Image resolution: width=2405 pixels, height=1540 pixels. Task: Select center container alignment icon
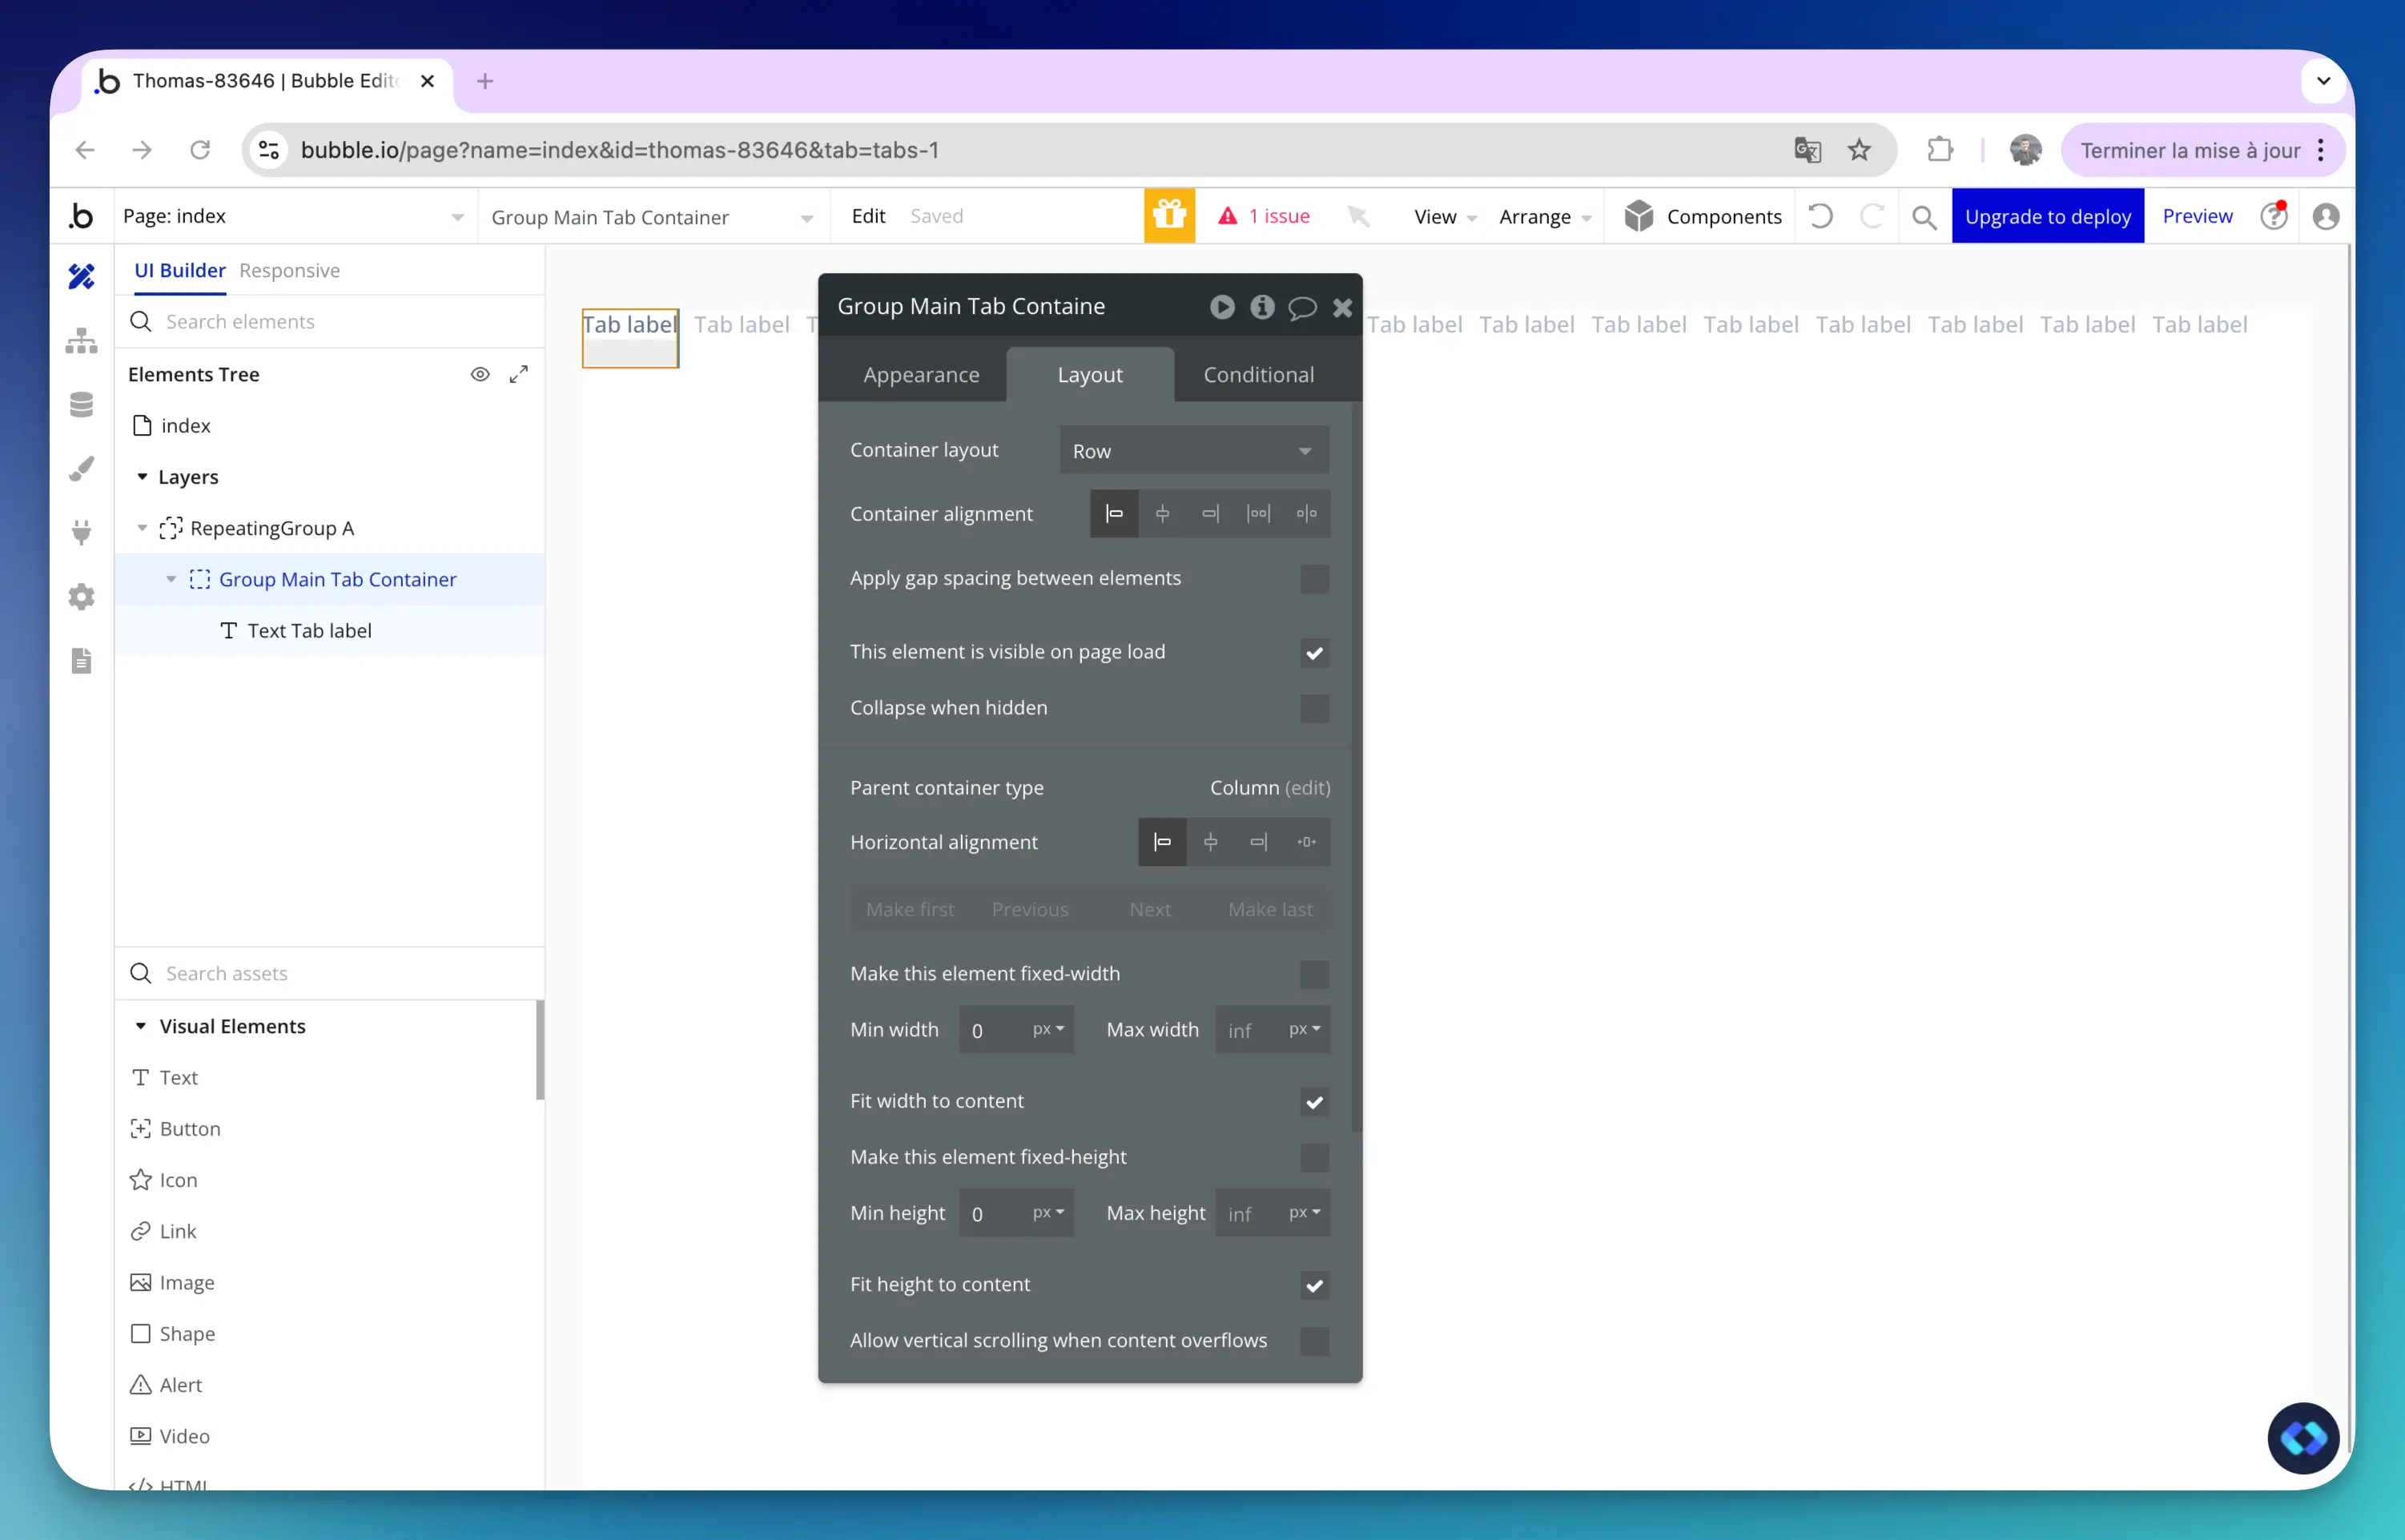[x=1162, y=514]
